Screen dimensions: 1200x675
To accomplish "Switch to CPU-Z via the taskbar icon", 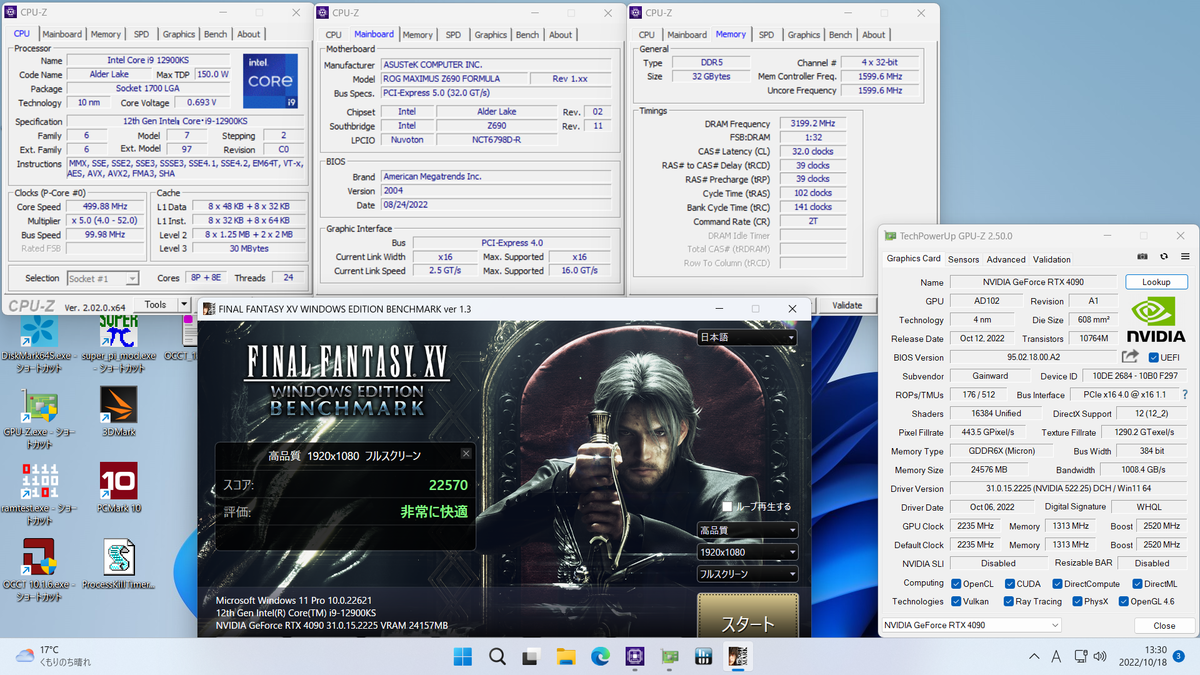I will (634, 657).
